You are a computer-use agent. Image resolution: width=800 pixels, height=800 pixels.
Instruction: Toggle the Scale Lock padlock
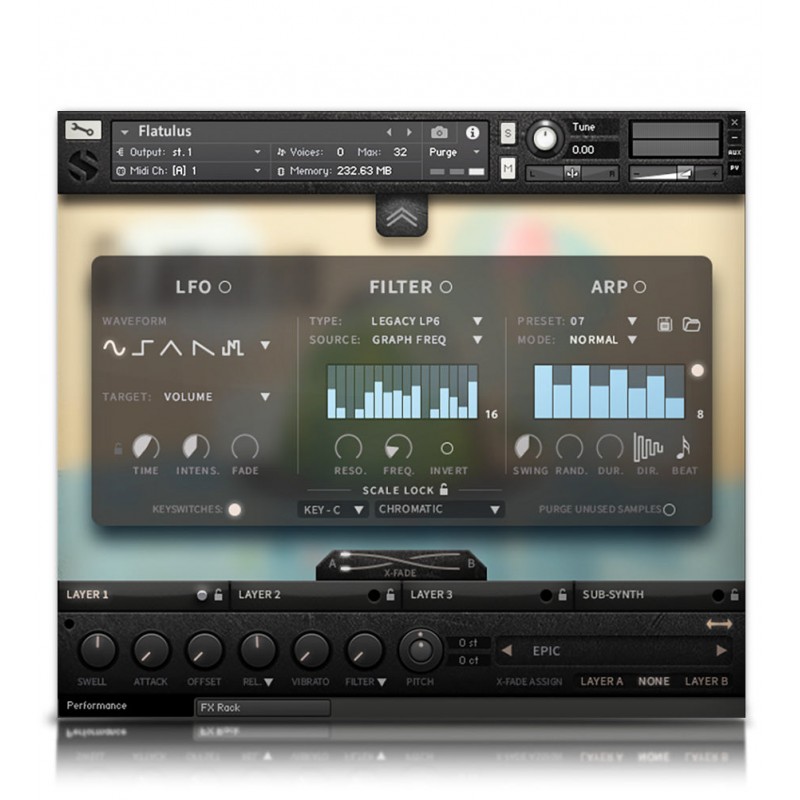coord(444,489)
